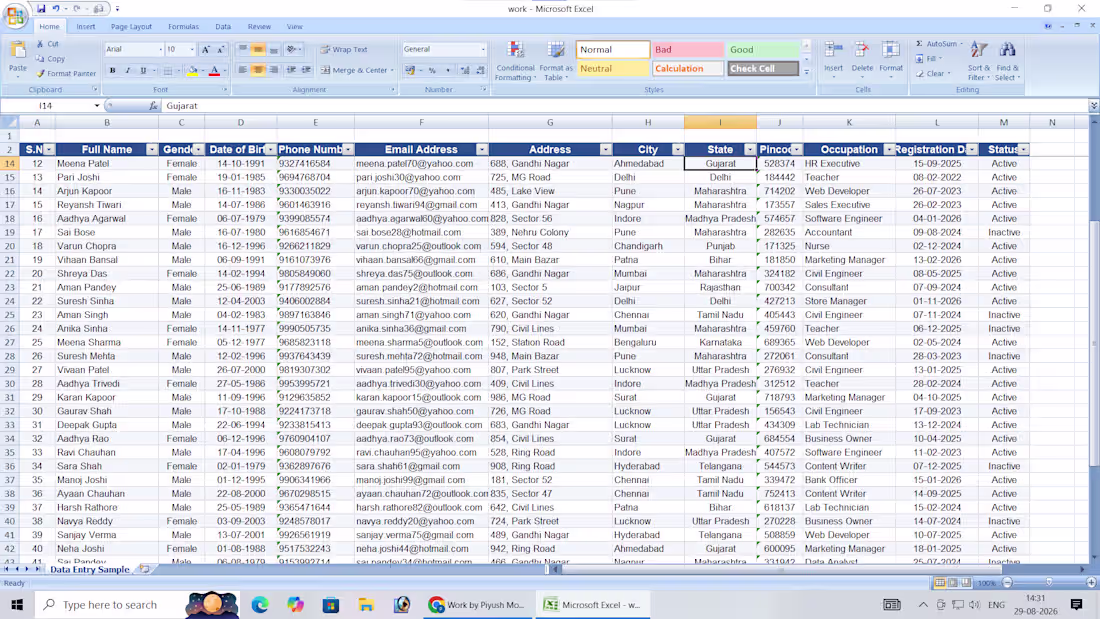Toggle Wrap Text for the cell
1100x619 pixels.
click(344, 50)
